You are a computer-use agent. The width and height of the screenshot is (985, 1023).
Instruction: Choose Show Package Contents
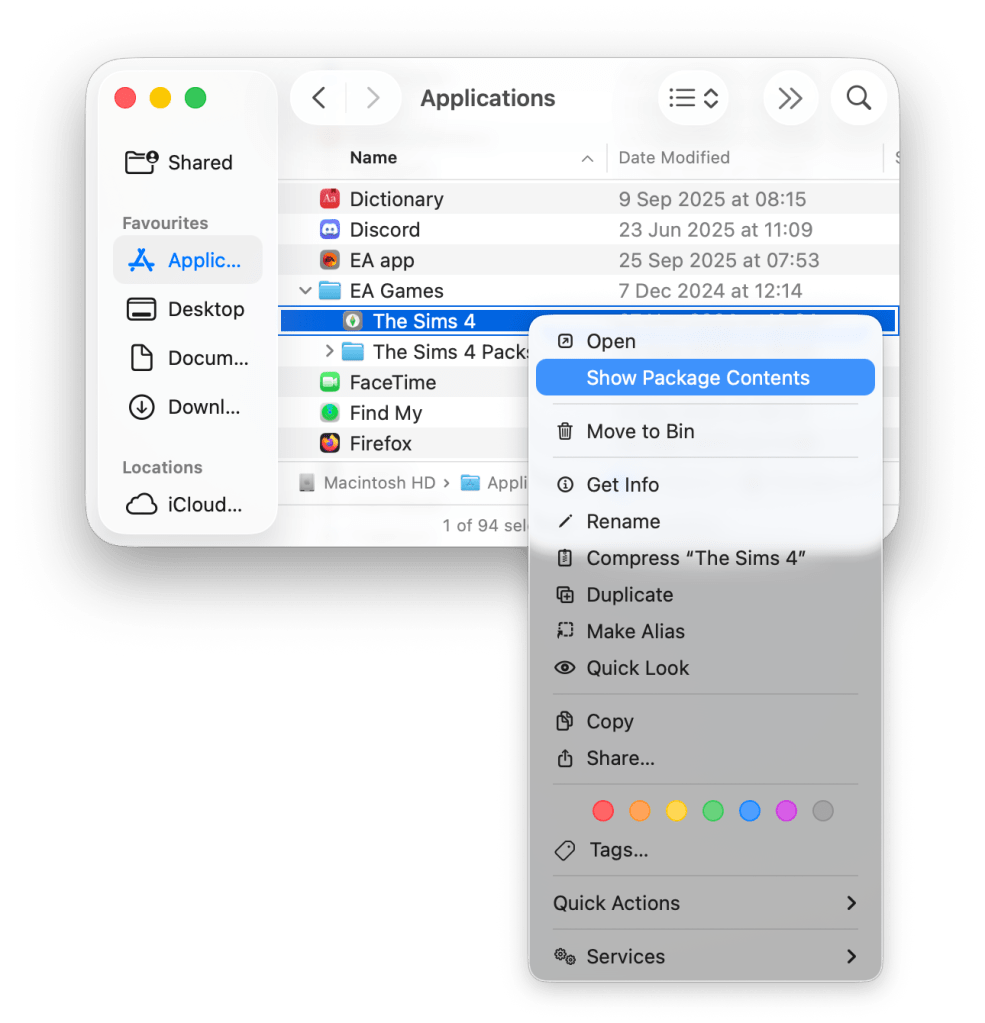[698, 378]
